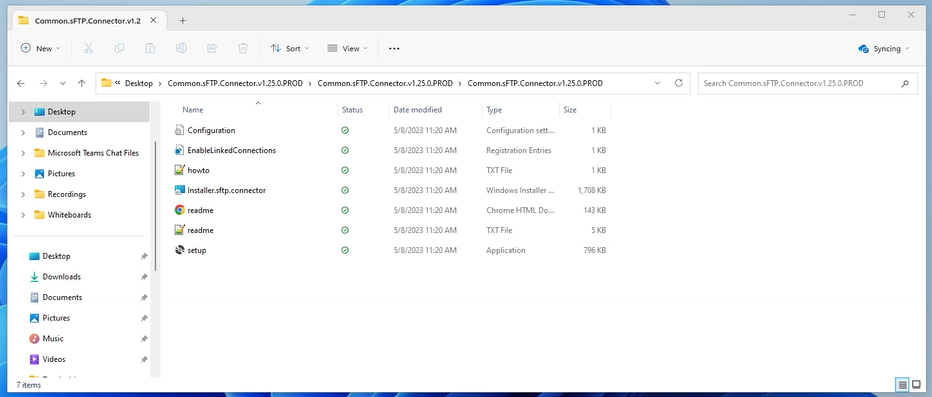The height and width of the screenshot is (397, 932).
Task: Click the Paste clipboard icon
Action: point(150,49)
